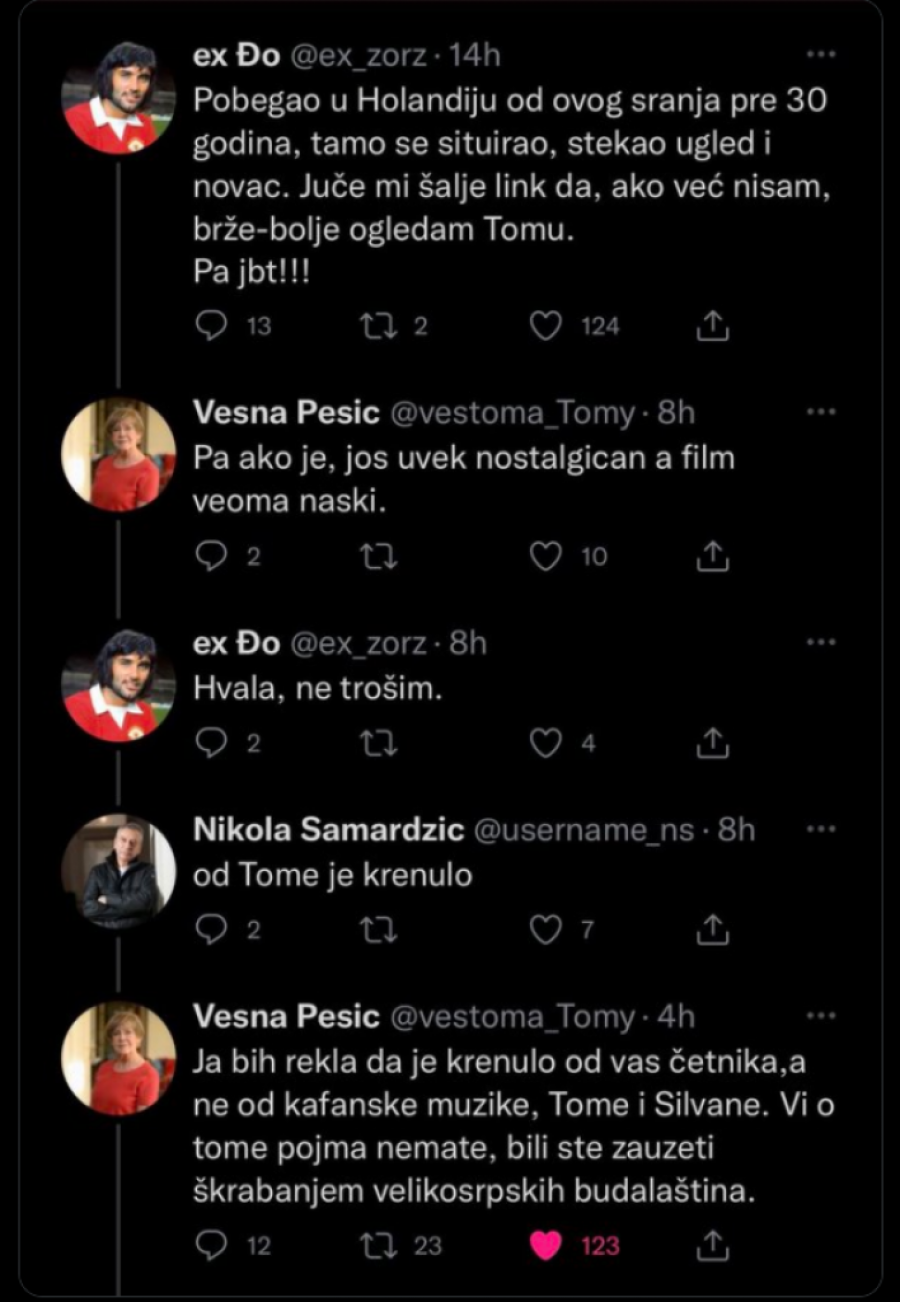Reply to 'Hvala, ne trošim' tweet
The image size is (900, 1302).
coord(210,743)
